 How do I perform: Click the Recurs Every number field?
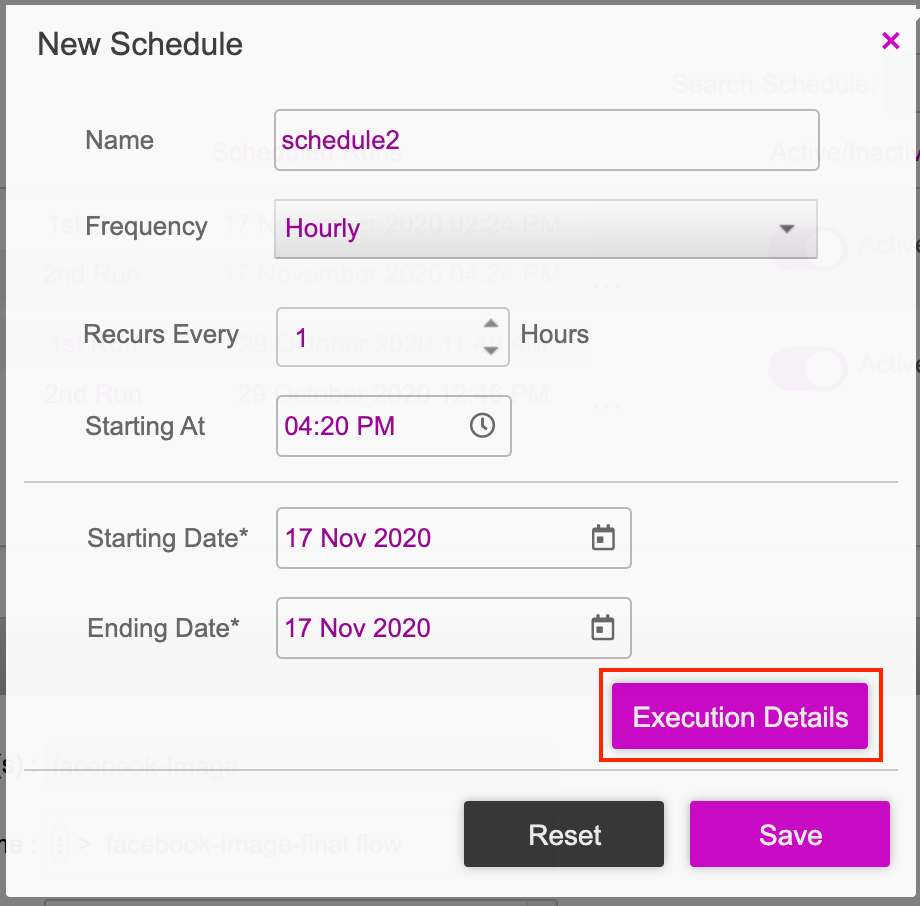[x=393, y=337]
